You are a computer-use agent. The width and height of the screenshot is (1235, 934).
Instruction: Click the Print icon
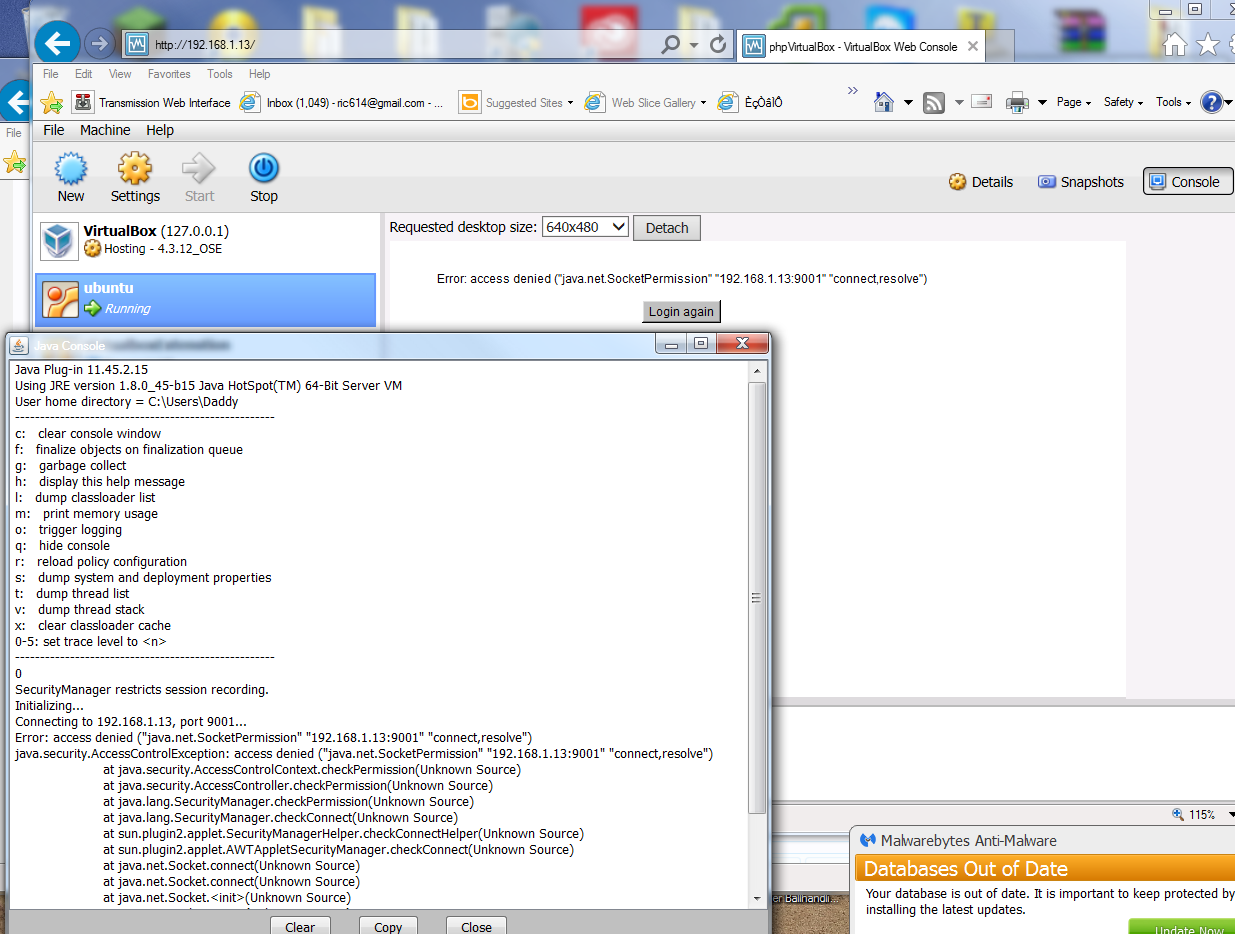(x=1017, y=102)
